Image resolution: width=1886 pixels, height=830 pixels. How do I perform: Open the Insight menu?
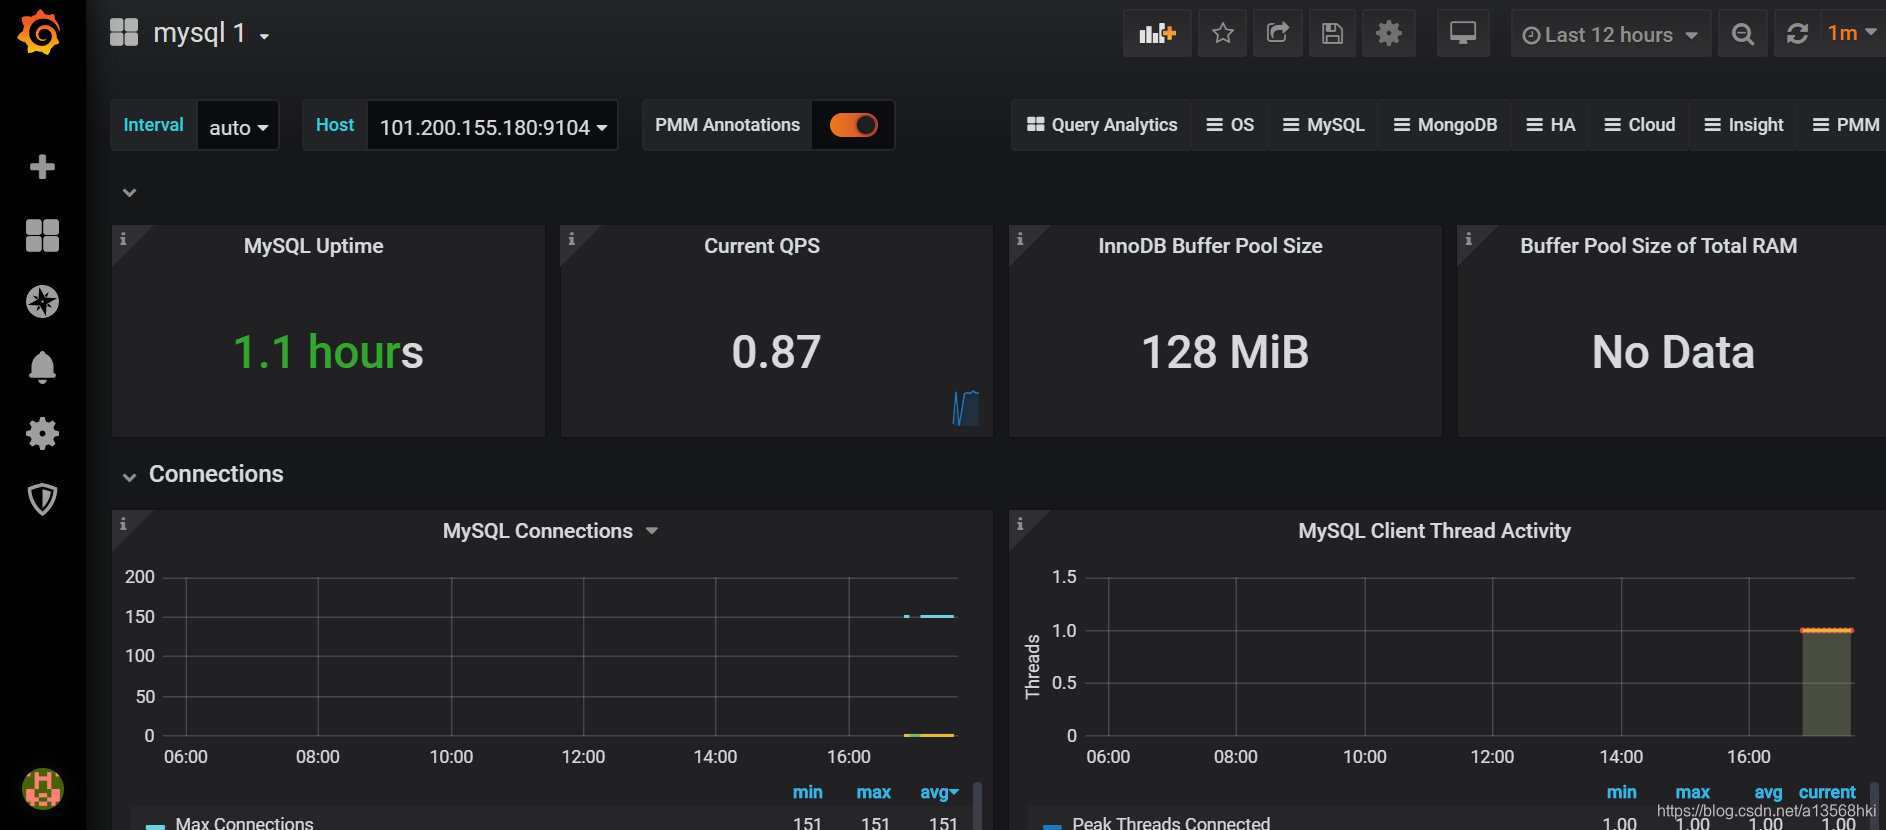pos(1743,125)
